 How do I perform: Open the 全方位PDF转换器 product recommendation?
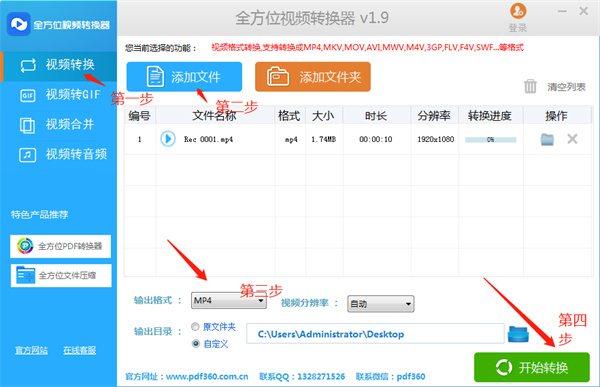pos(60,246)
